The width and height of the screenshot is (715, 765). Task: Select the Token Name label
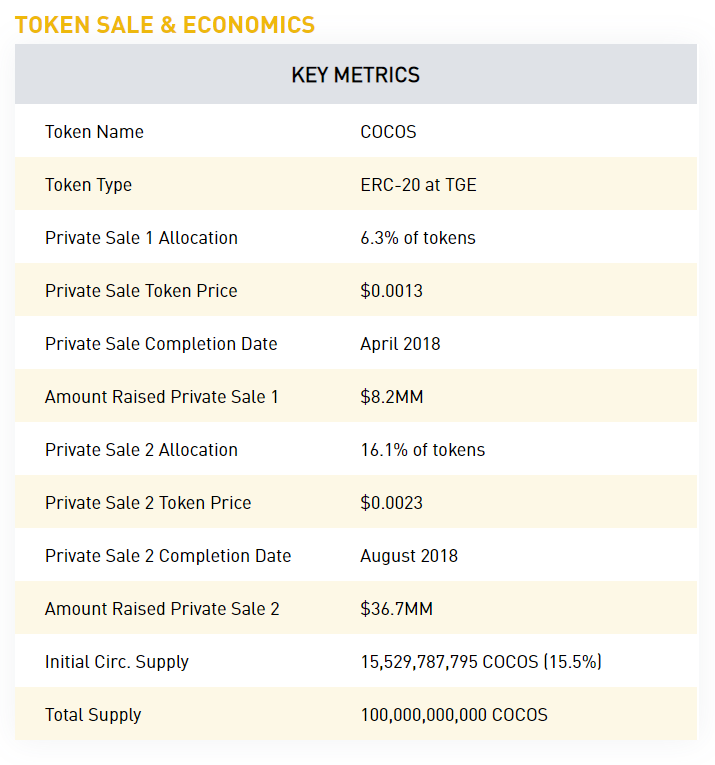[x=94, y=132]
